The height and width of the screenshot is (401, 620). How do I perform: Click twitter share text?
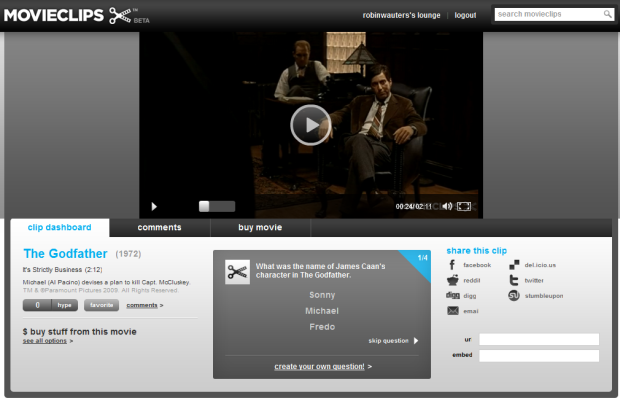tap(534, 280)
